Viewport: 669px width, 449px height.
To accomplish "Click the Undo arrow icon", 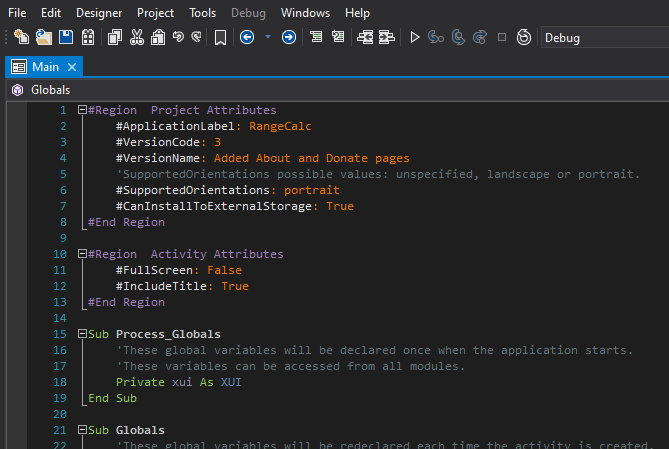I will pos(178,37).
